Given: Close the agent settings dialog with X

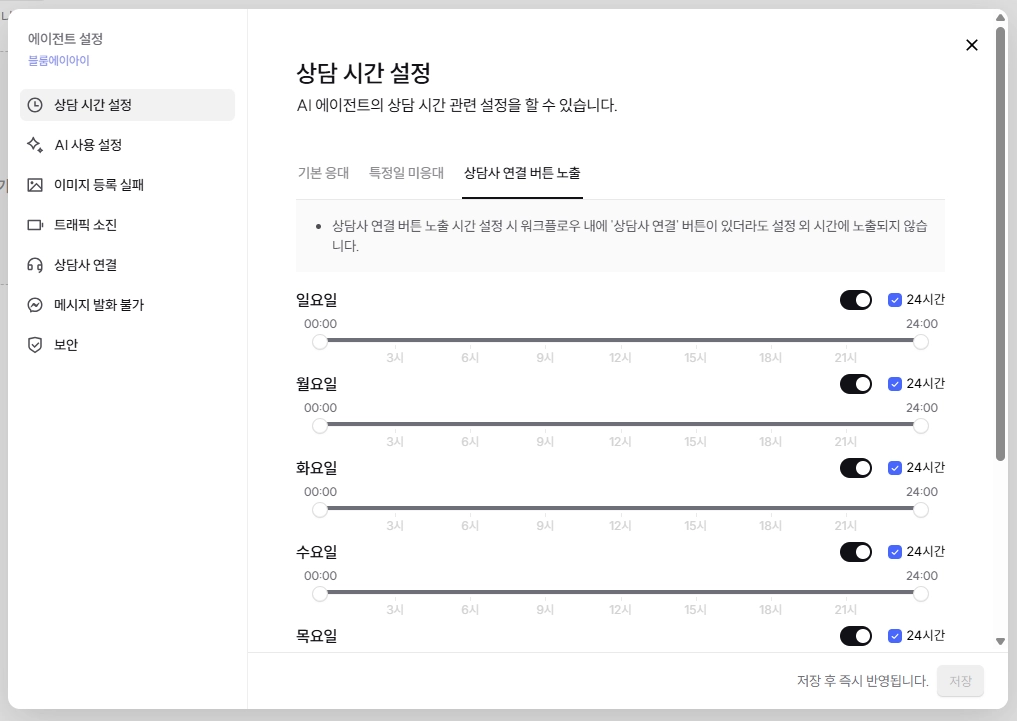Looking at the screenshot, I should tap(972, 45).
